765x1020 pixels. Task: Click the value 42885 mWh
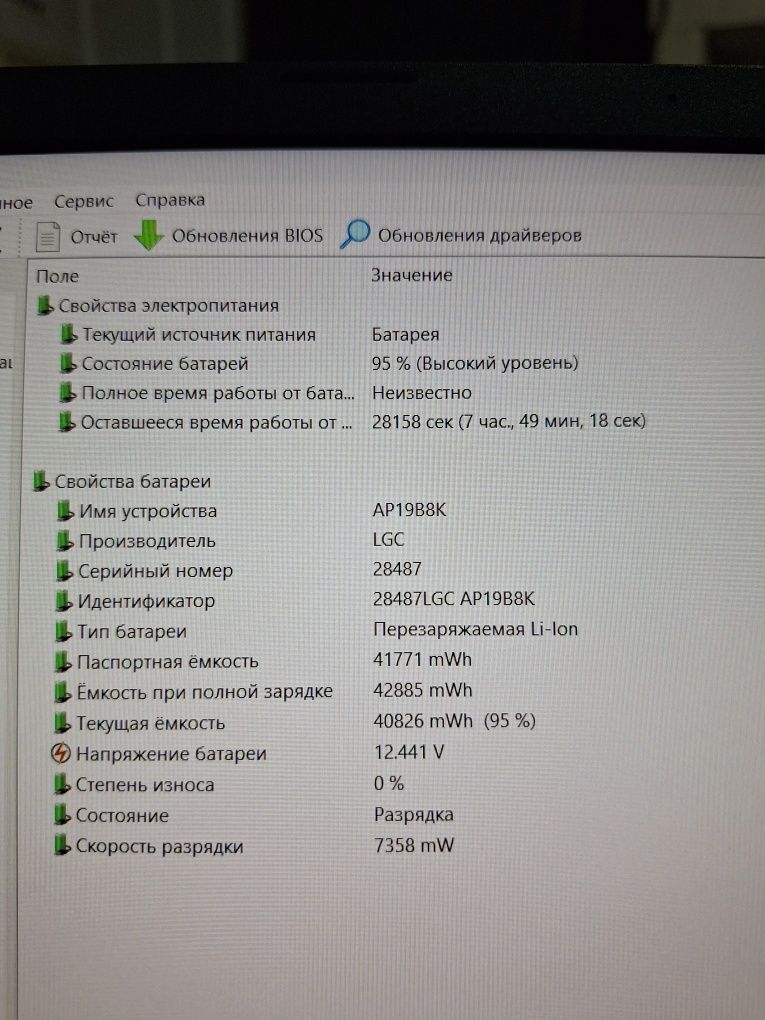[423, 691]
